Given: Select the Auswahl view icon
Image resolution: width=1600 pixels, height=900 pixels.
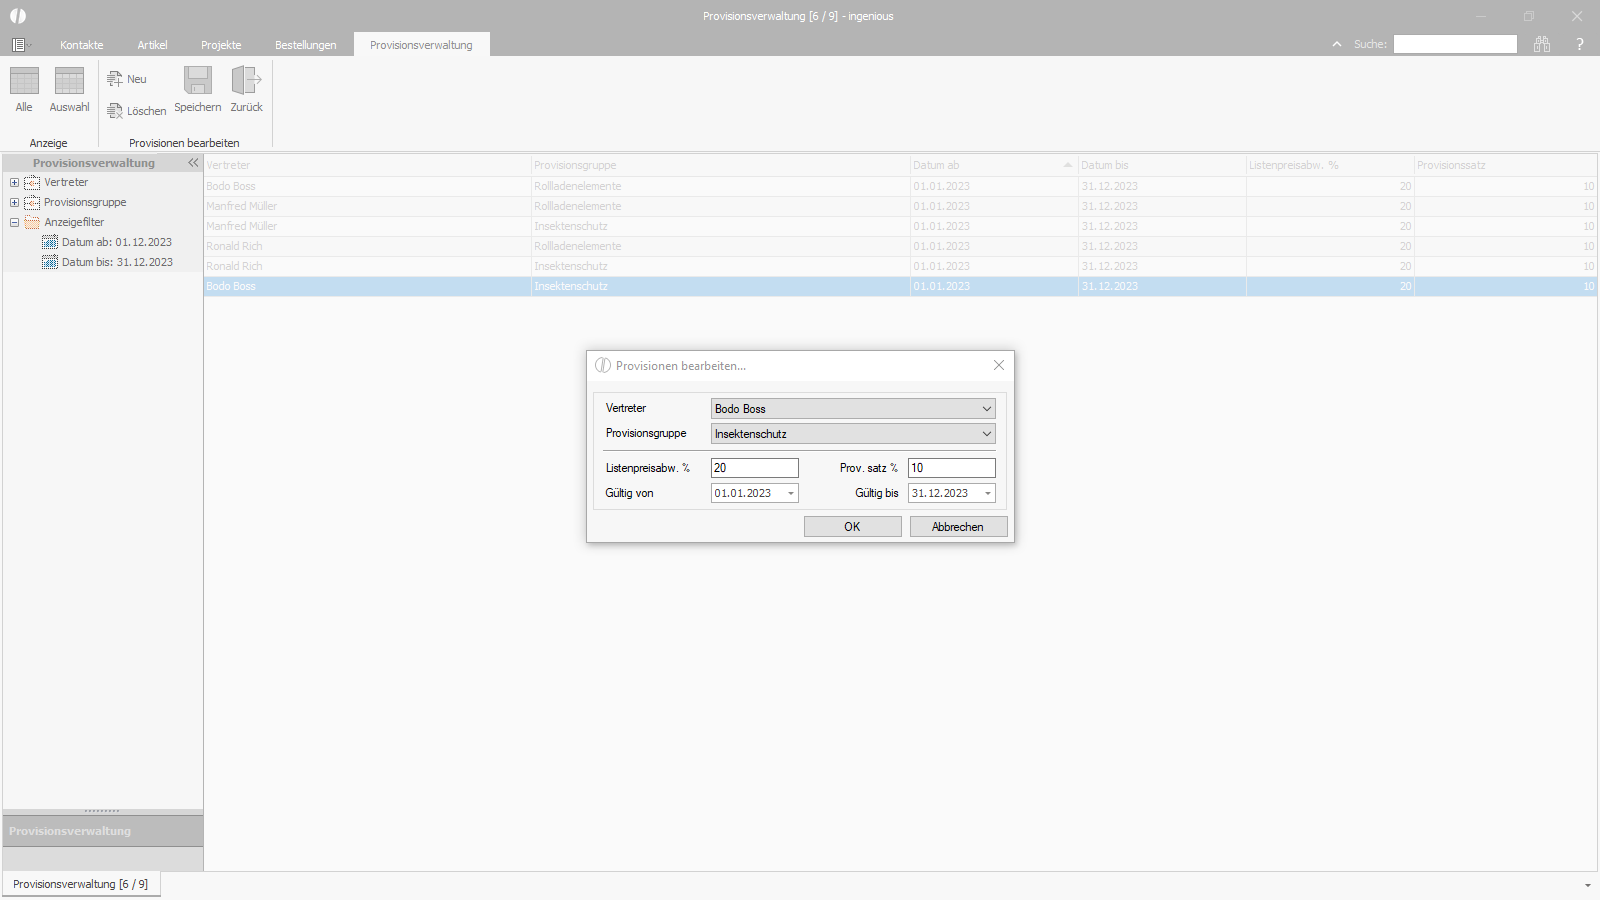Looking at the screenshot, I should coord(69,81).
